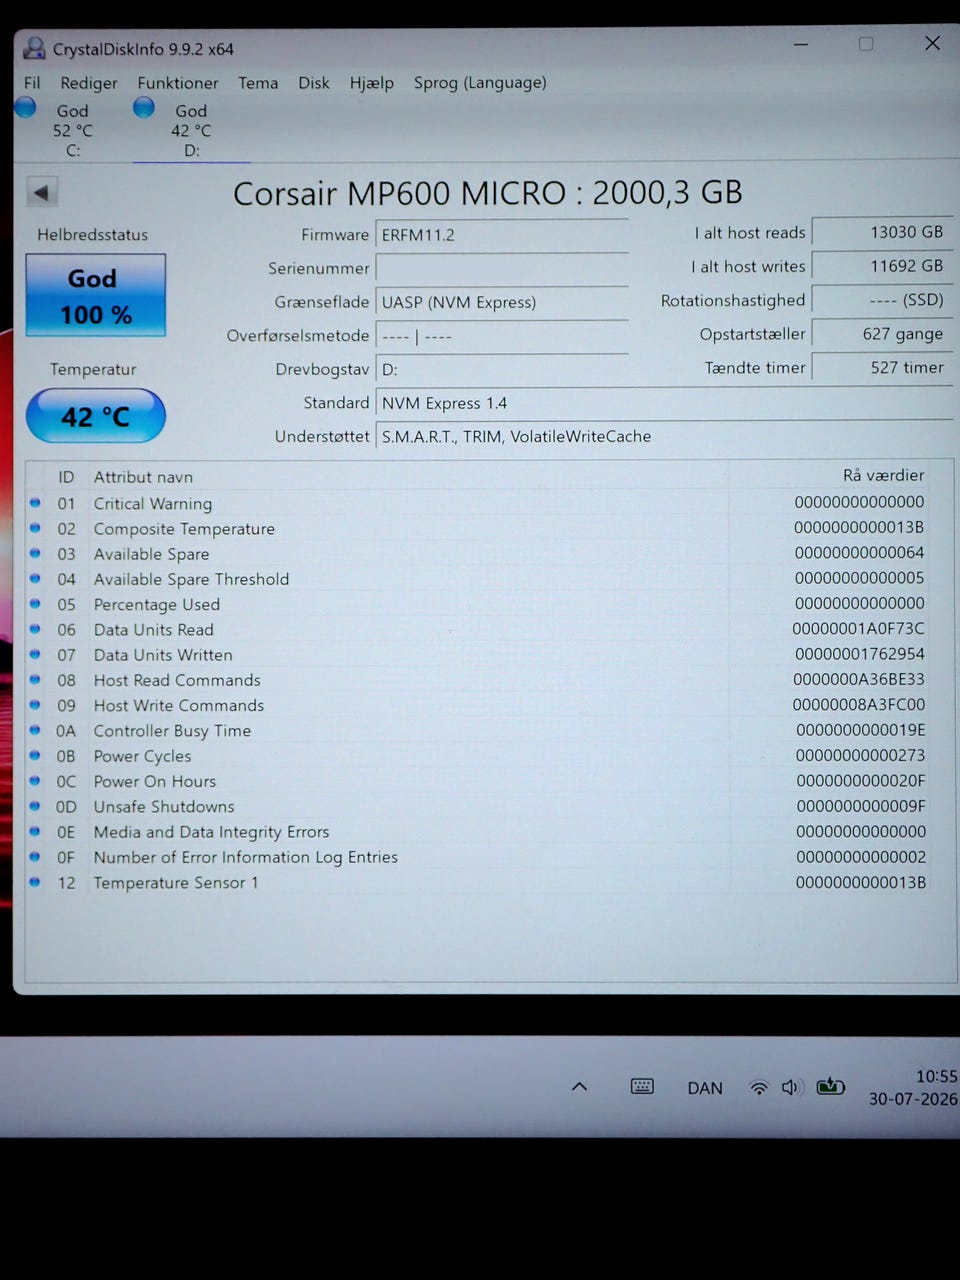Screen dimensions: 960x1280
Task: Click the Opstartstæller value 627 gange
Action: click(x=881, y=334)
